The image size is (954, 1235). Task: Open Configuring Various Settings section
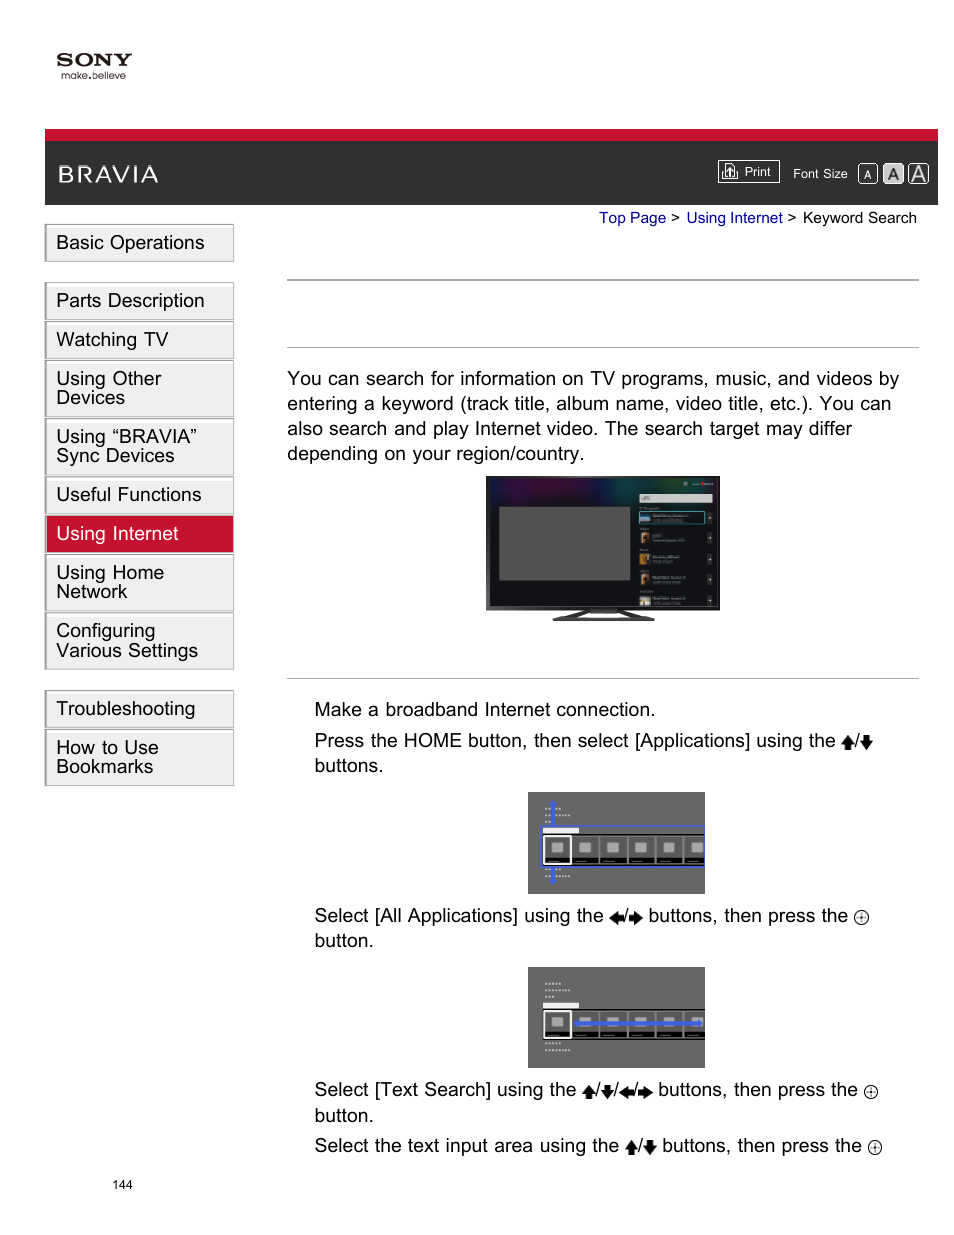[x=139, y=641]
